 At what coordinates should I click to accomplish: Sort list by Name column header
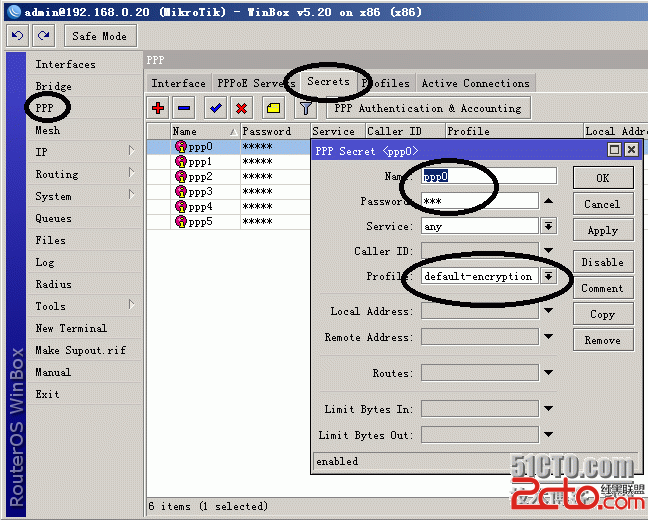click(205, 131)
